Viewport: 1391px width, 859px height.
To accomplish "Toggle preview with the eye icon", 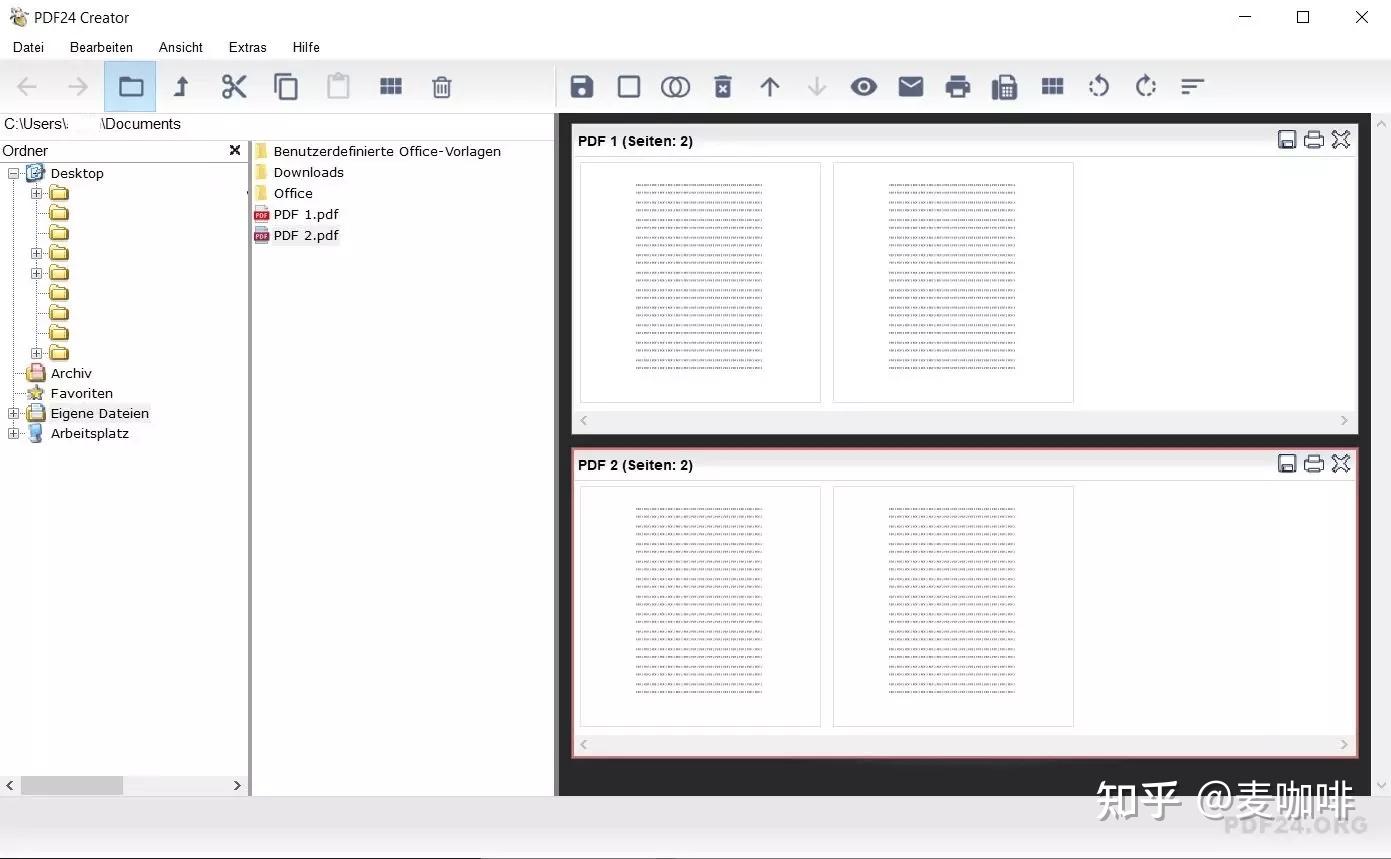I will (x=863, y=87).
